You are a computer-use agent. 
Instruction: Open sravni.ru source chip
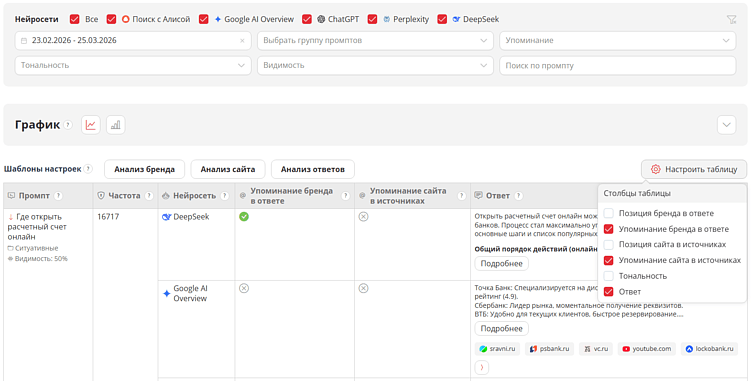pos(497,349)
